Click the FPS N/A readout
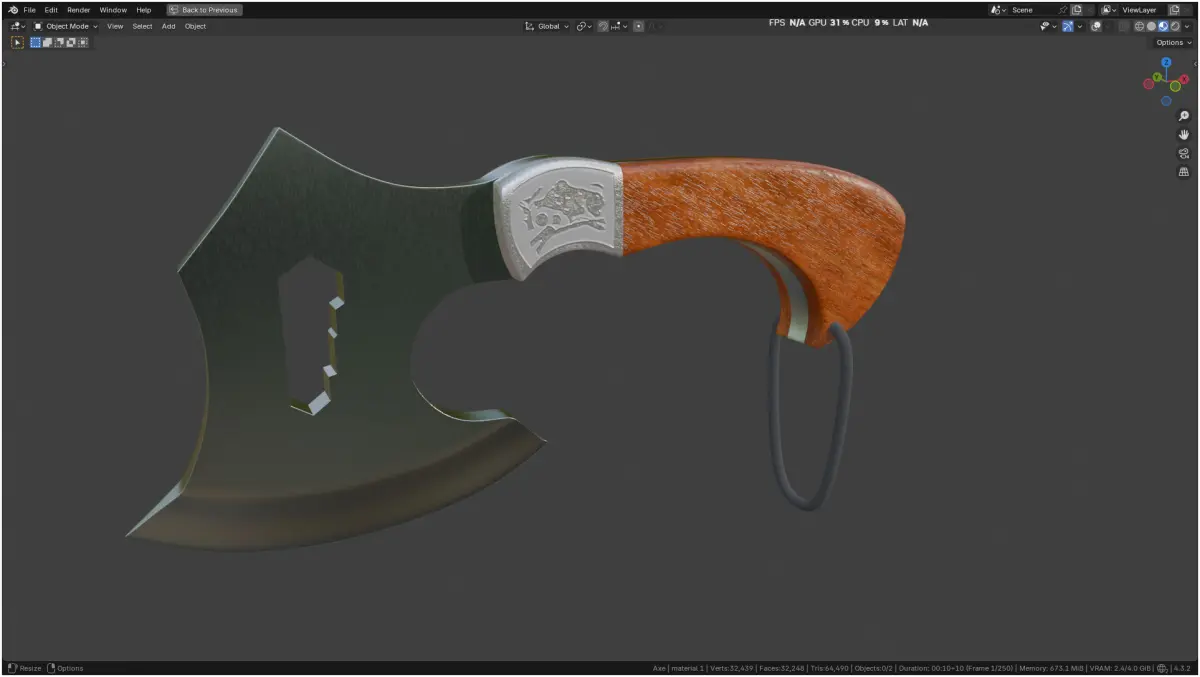 (787, 22)
